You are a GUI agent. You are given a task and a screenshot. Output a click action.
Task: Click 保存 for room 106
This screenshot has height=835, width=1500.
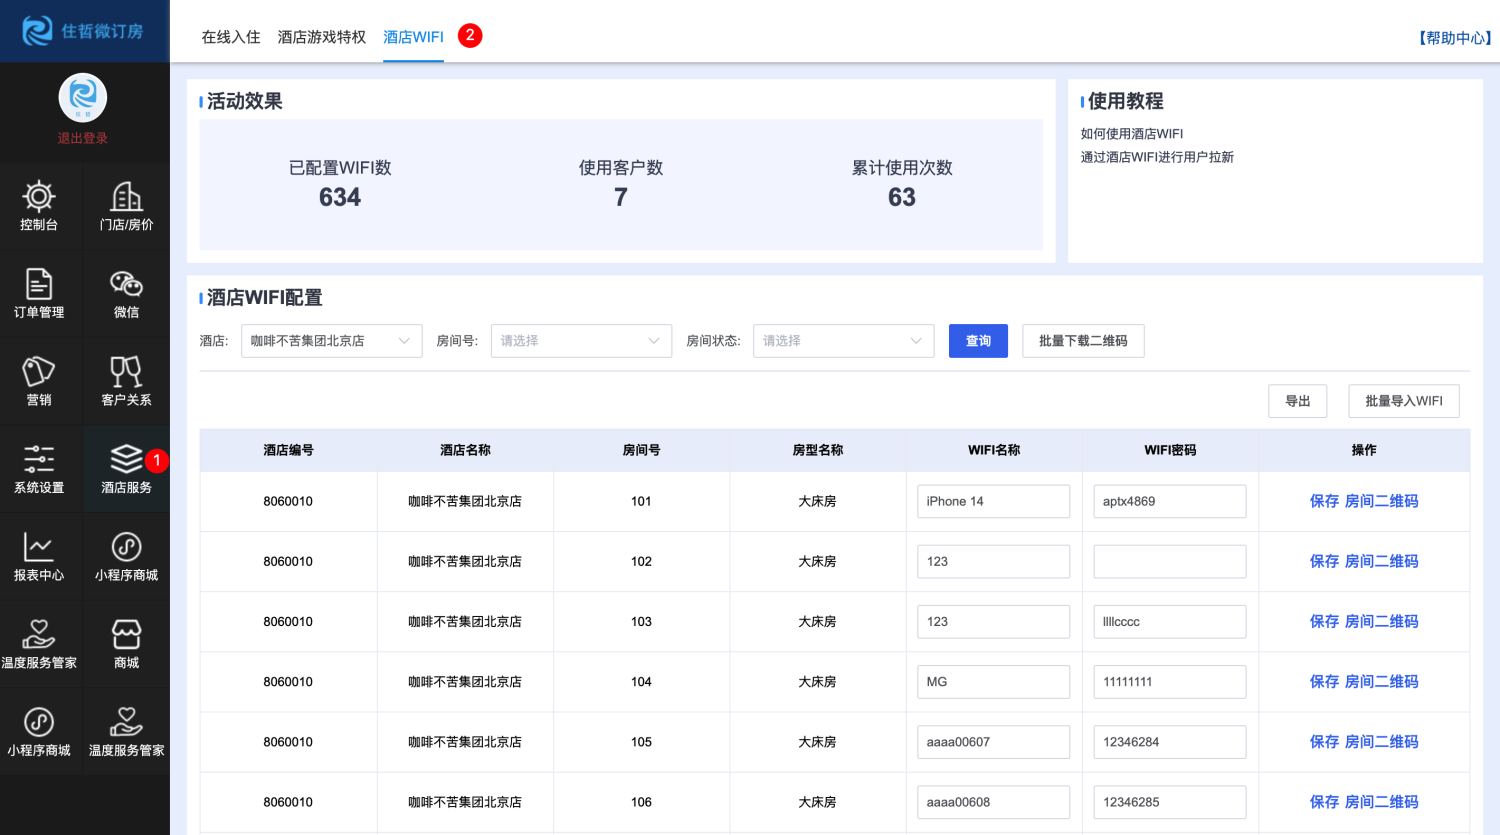[x=1324, y=801]
